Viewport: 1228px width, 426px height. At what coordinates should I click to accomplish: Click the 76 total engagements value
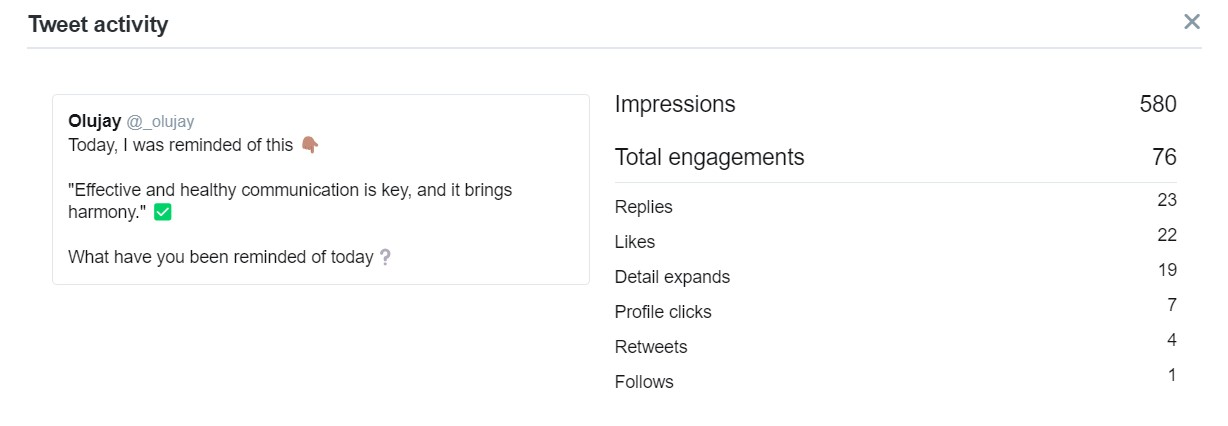(x=1164, y=157)
